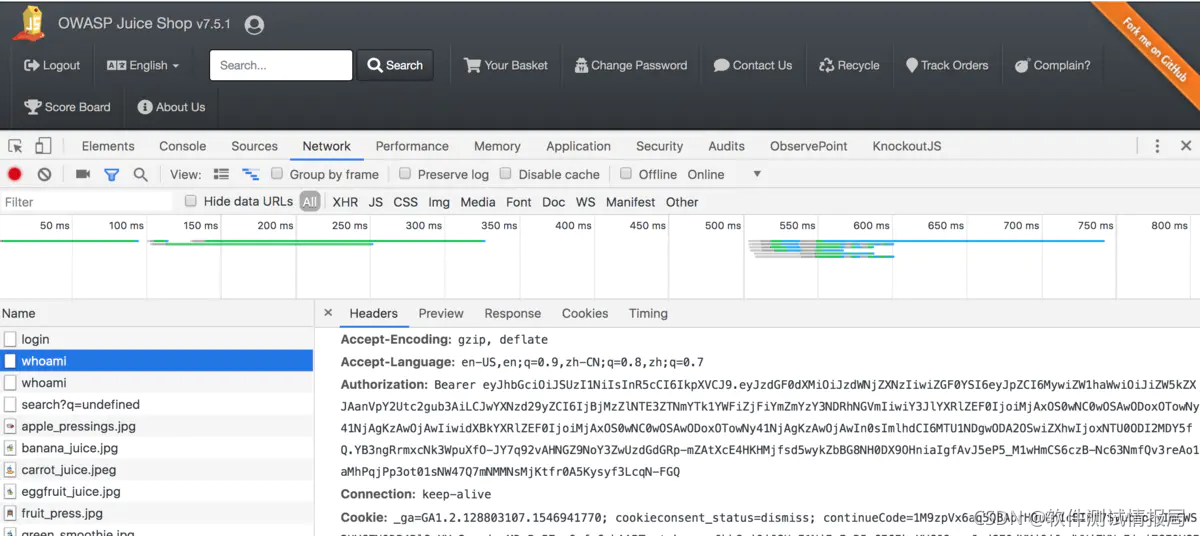Open the Performance tab
Screen dimensions: 1200x536
[x=412, y=146]
